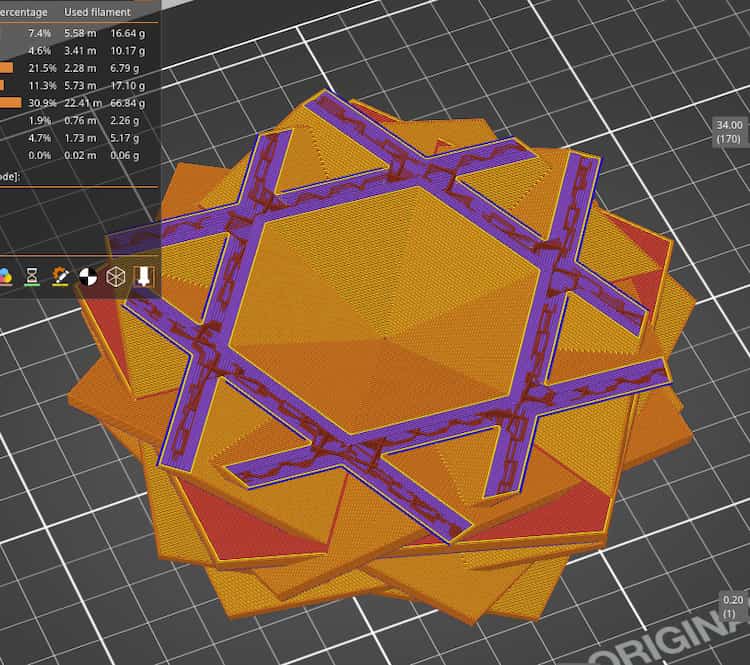
Task: Select the 4.6% percentage value
Action: 39,51
